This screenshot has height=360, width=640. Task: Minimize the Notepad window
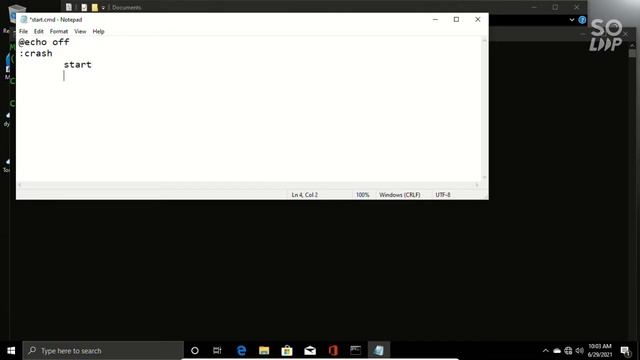tap(435, 20)
